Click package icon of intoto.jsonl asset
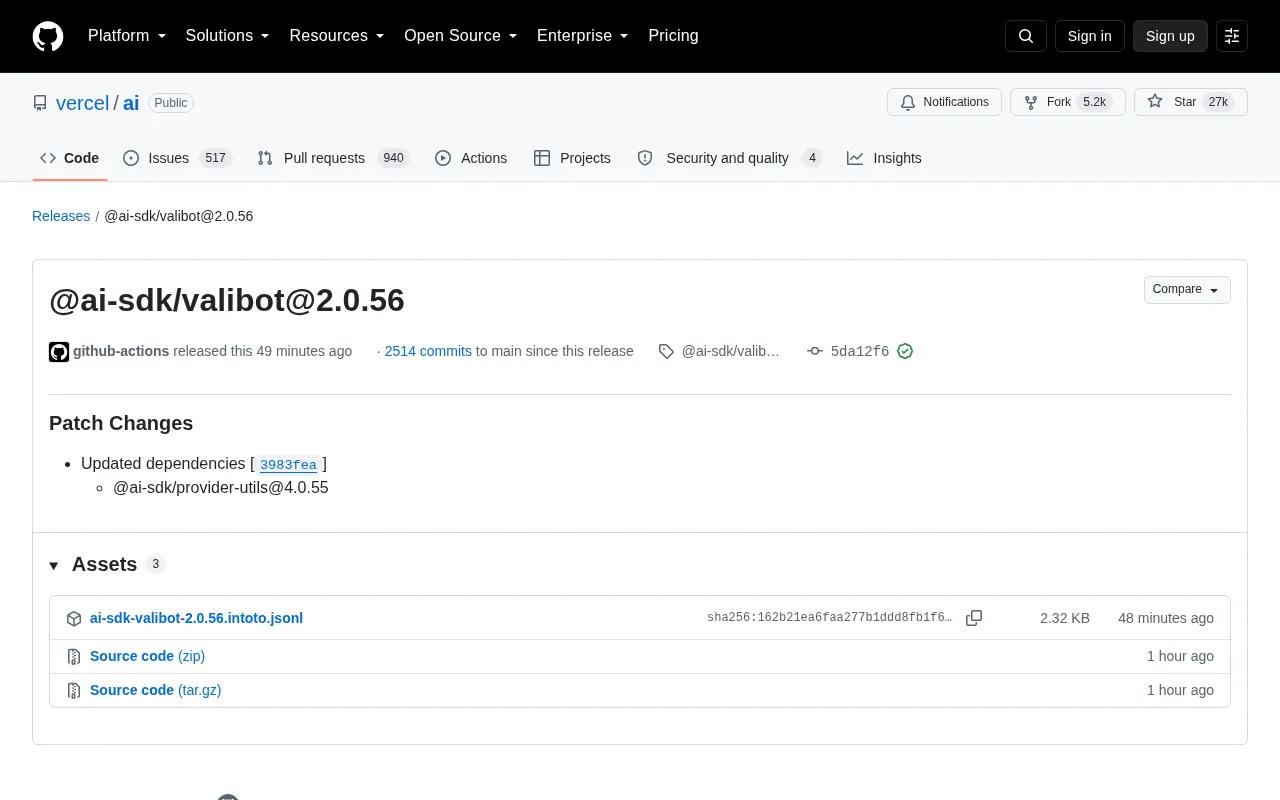 pyautogui.click(x=74, y=618)
